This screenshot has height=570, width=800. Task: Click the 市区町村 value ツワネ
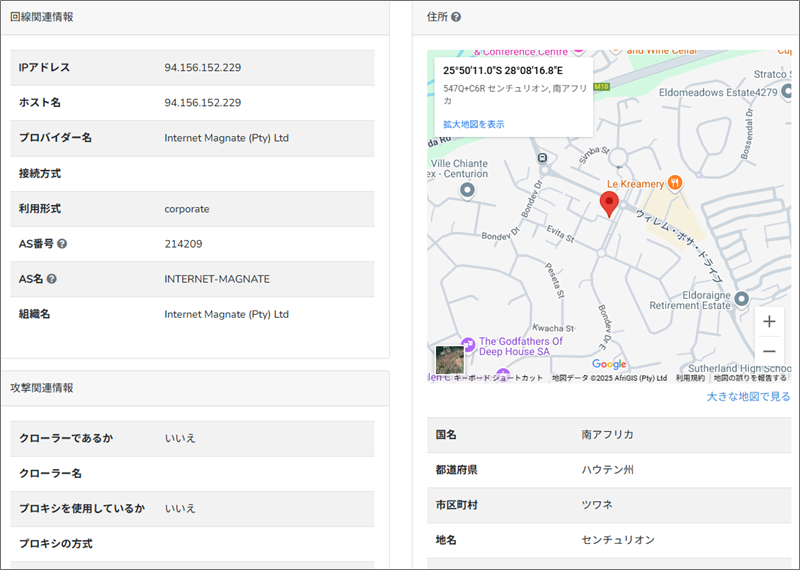pos(597,505)
